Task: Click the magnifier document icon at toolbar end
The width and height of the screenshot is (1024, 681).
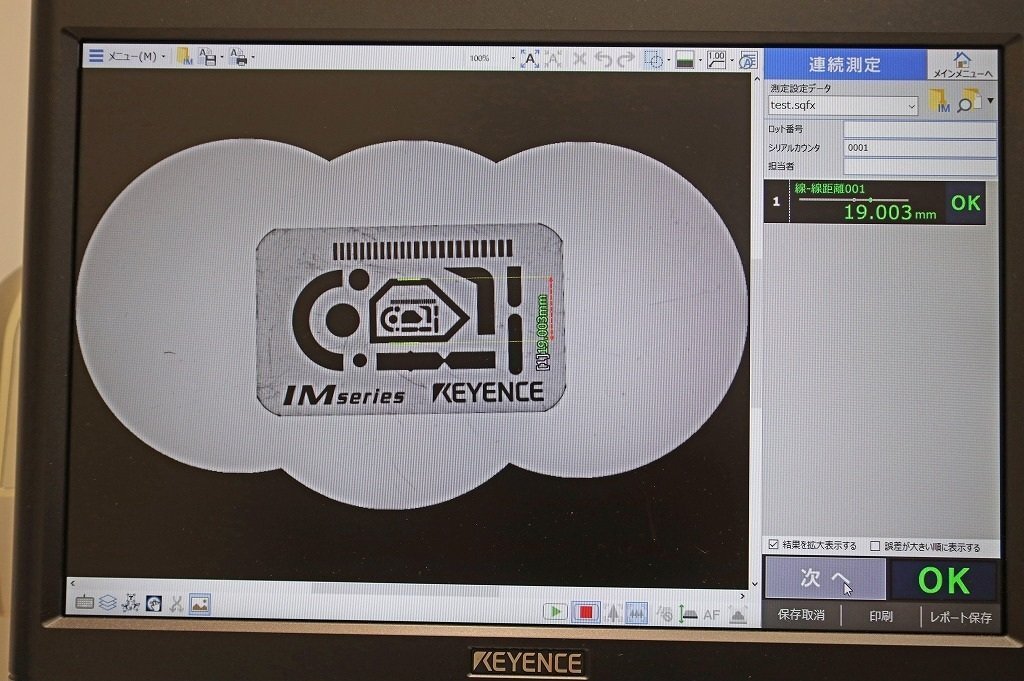Action: (747, 61)
